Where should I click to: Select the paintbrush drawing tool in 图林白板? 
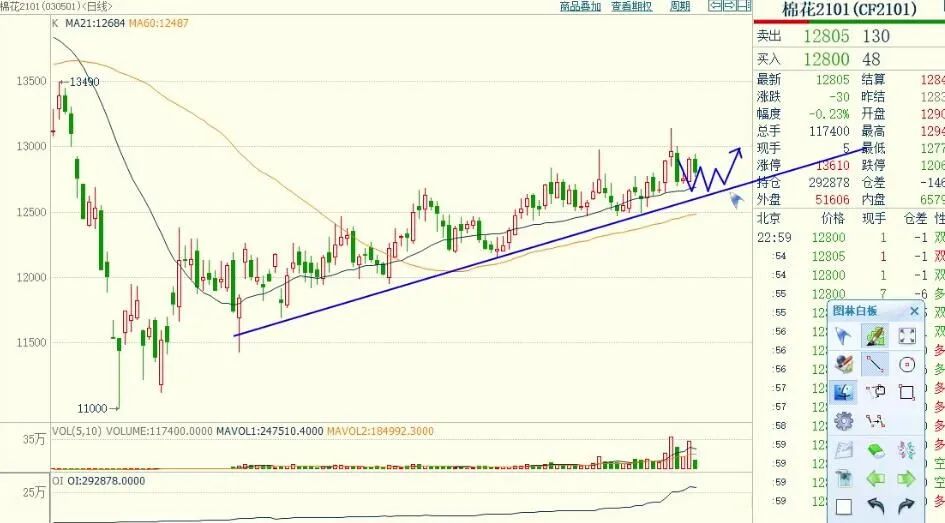pos(874,336)
